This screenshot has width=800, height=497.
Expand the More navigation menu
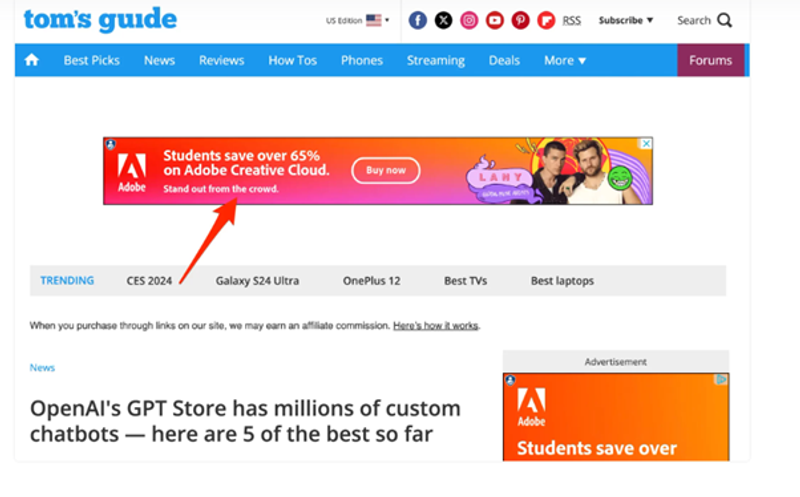point(565,61)
